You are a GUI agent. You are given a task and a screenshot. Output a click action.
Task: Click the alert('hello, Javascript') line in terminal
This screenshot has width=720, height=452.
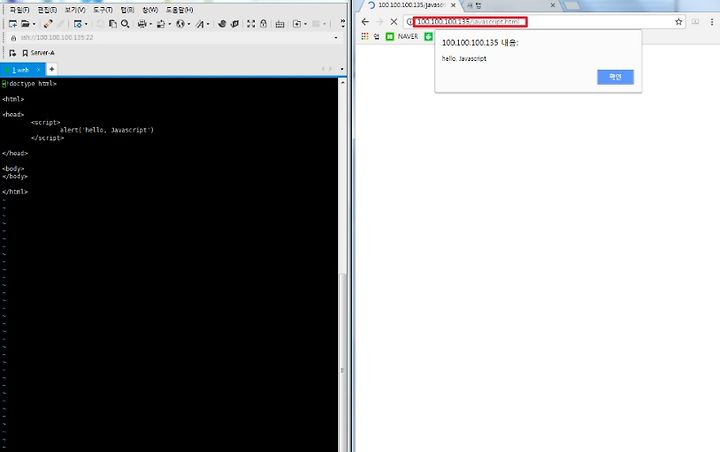pyautogui.click(x=107, y=130)
